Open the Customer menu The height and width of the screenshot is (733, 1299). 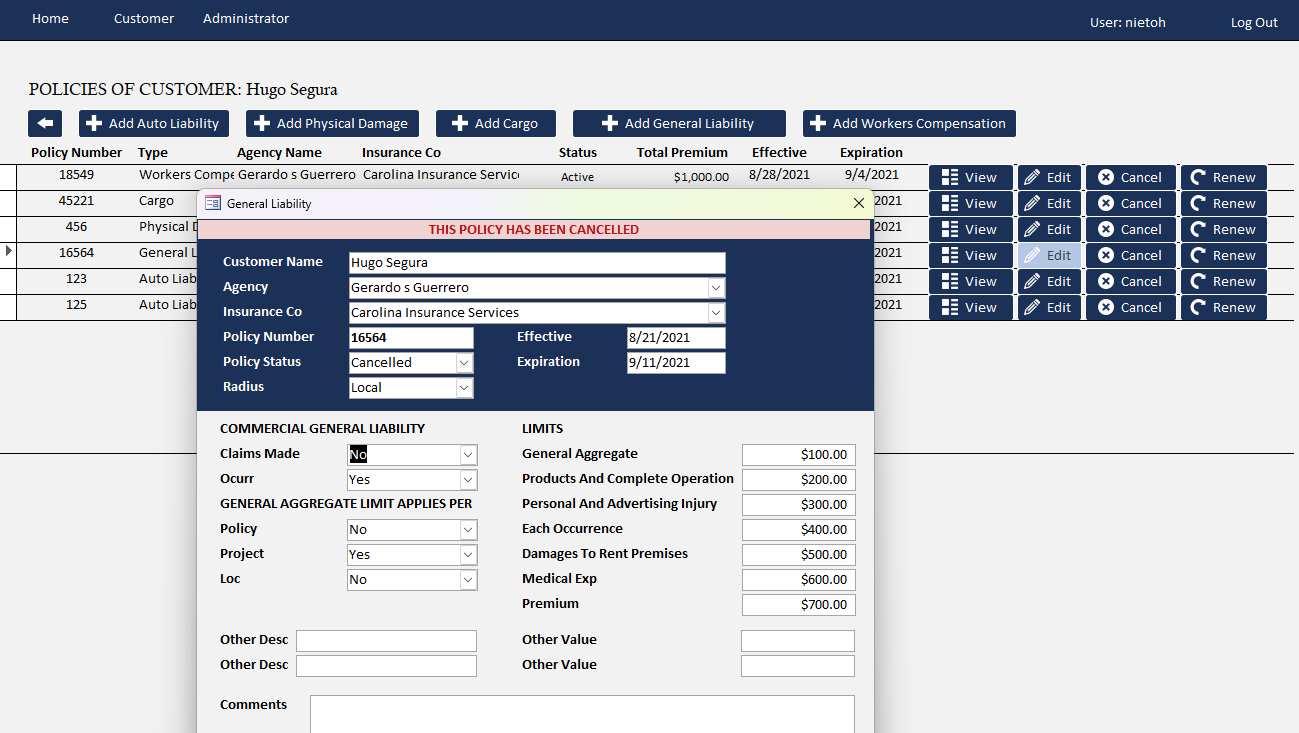point(144,19)
